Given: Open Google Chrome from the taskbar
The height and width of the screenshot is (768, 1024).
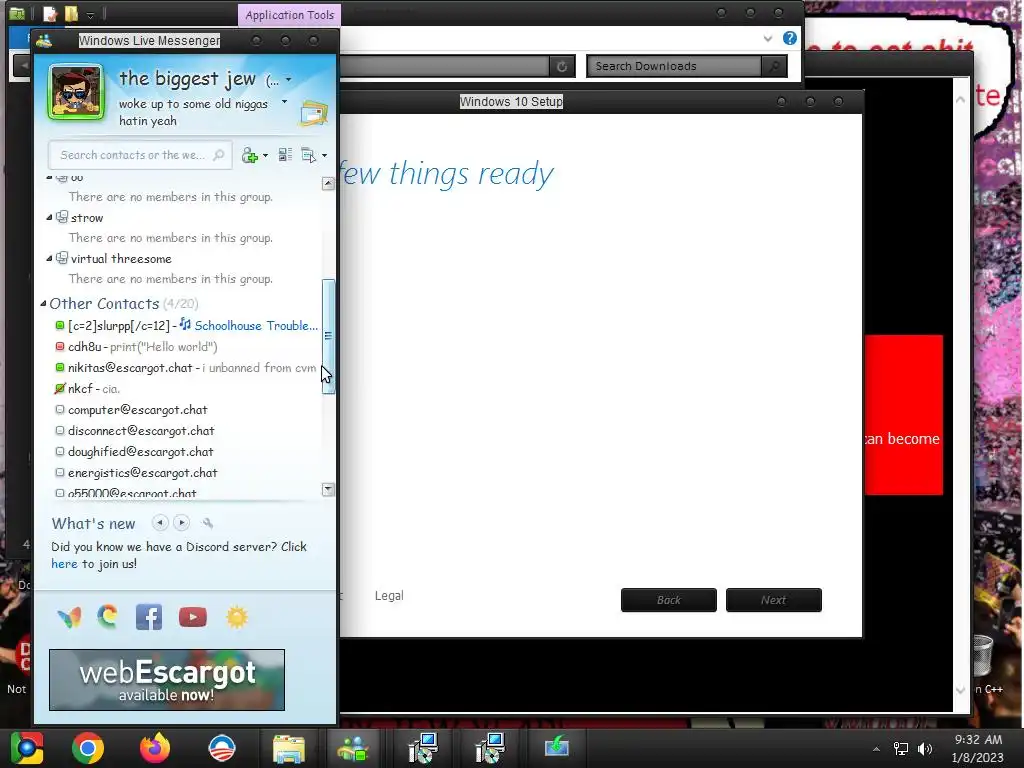Looking at the screenshot, I should [x=88, y=748].
